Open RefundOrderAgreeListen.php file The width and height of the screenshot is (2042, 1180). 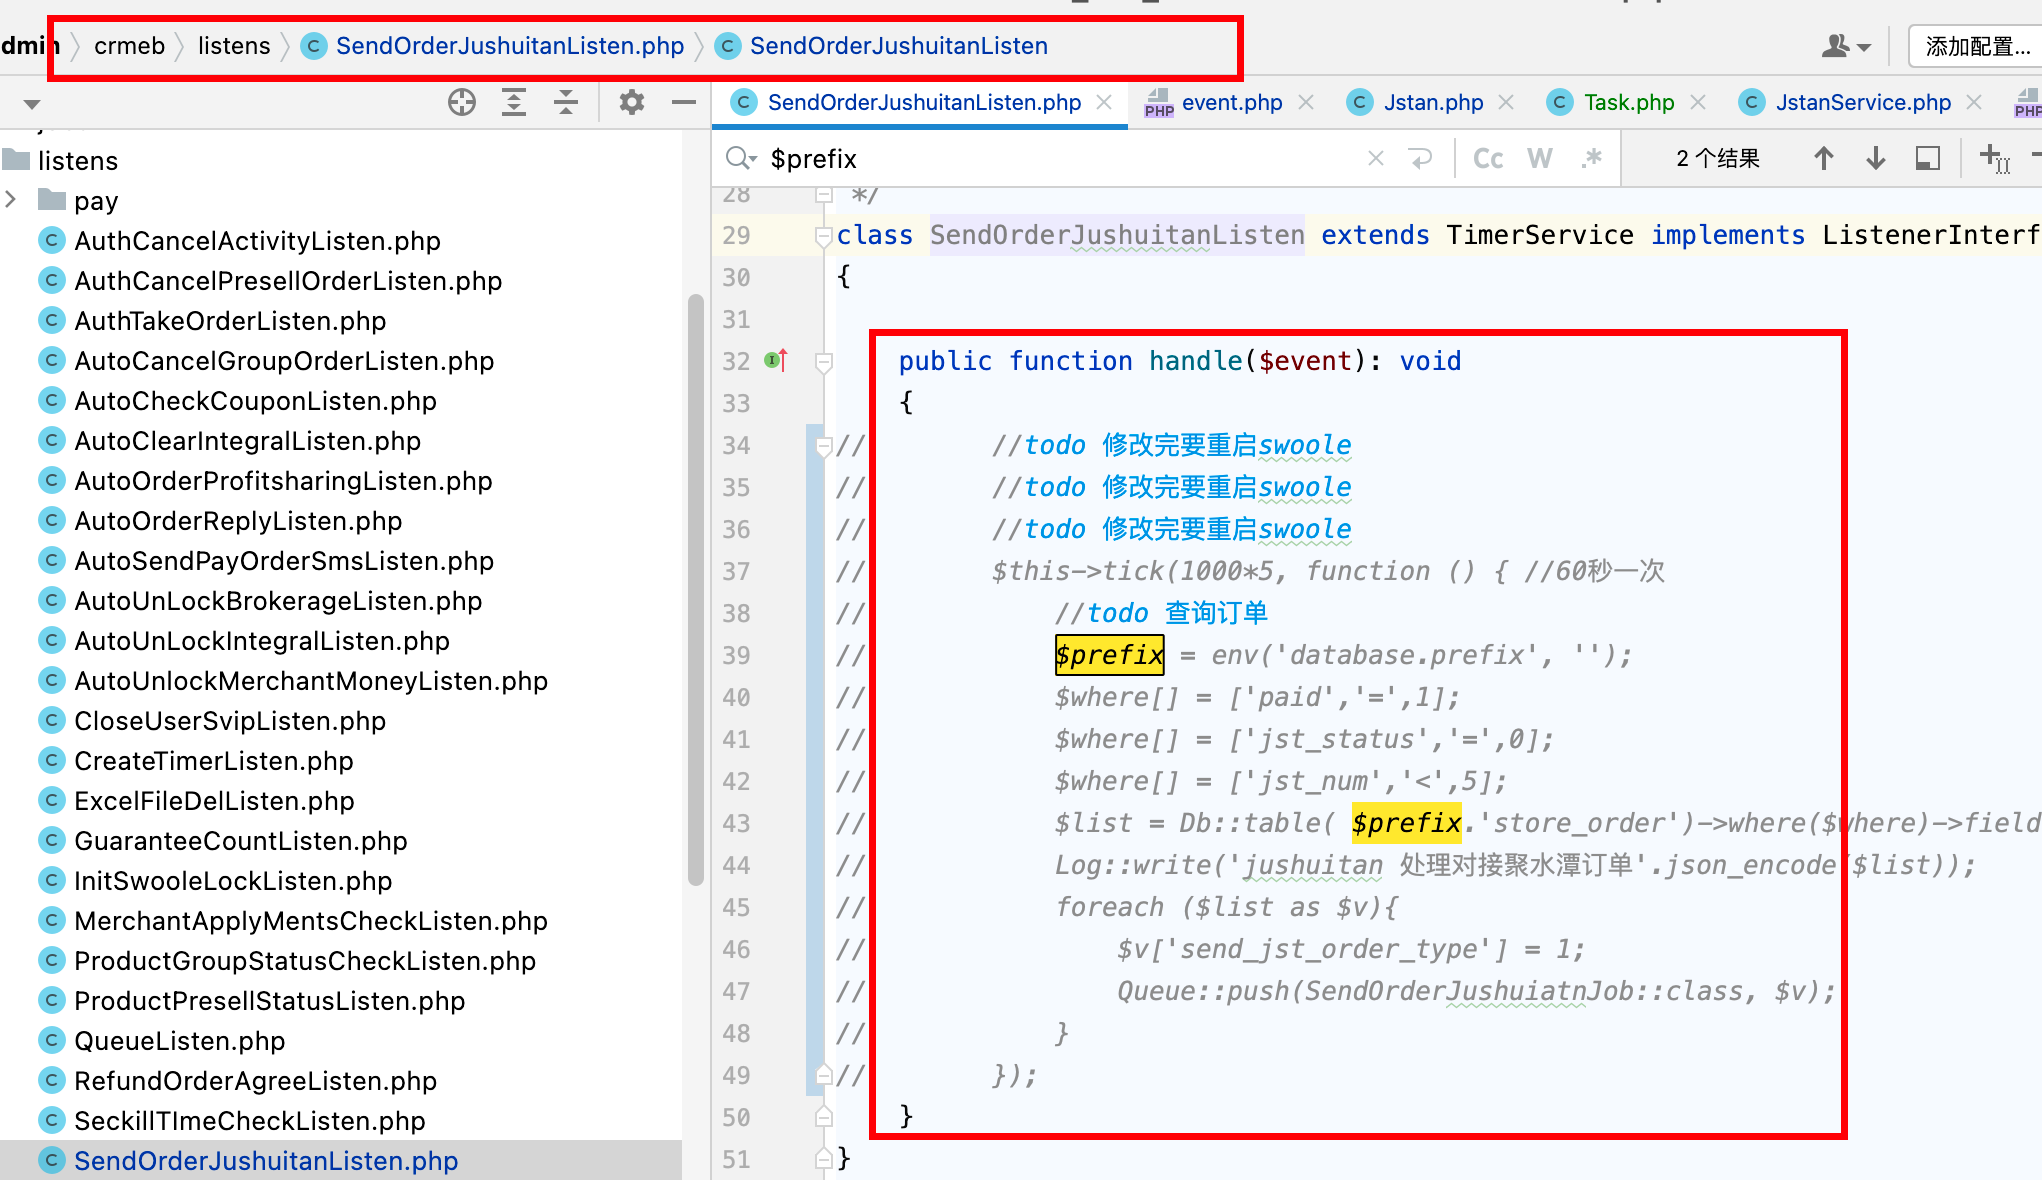click(255, 1080)
